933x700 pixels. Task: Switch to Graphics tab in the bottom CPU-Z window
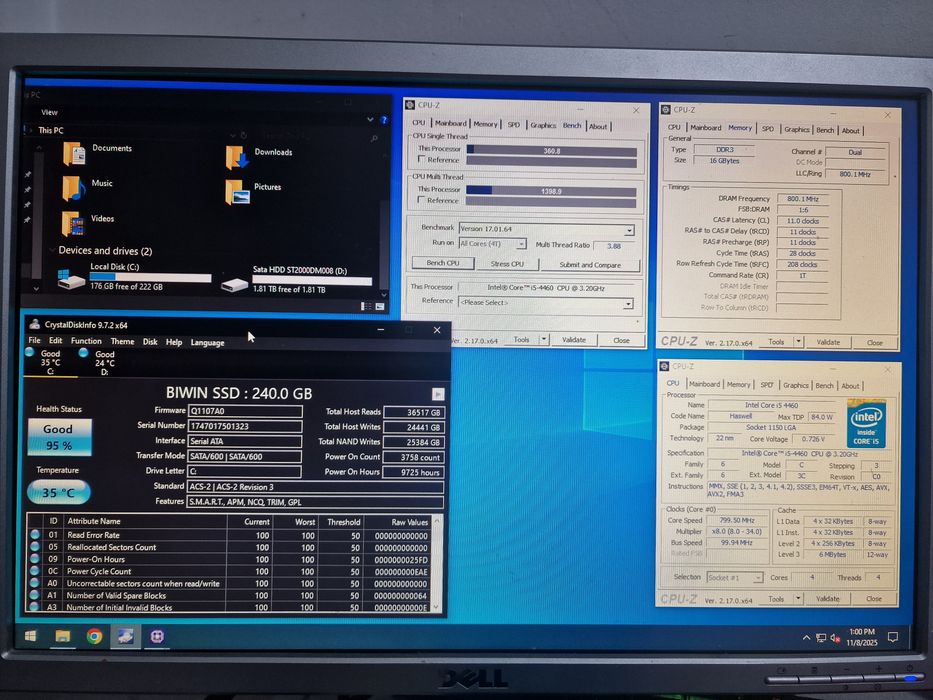796,386
